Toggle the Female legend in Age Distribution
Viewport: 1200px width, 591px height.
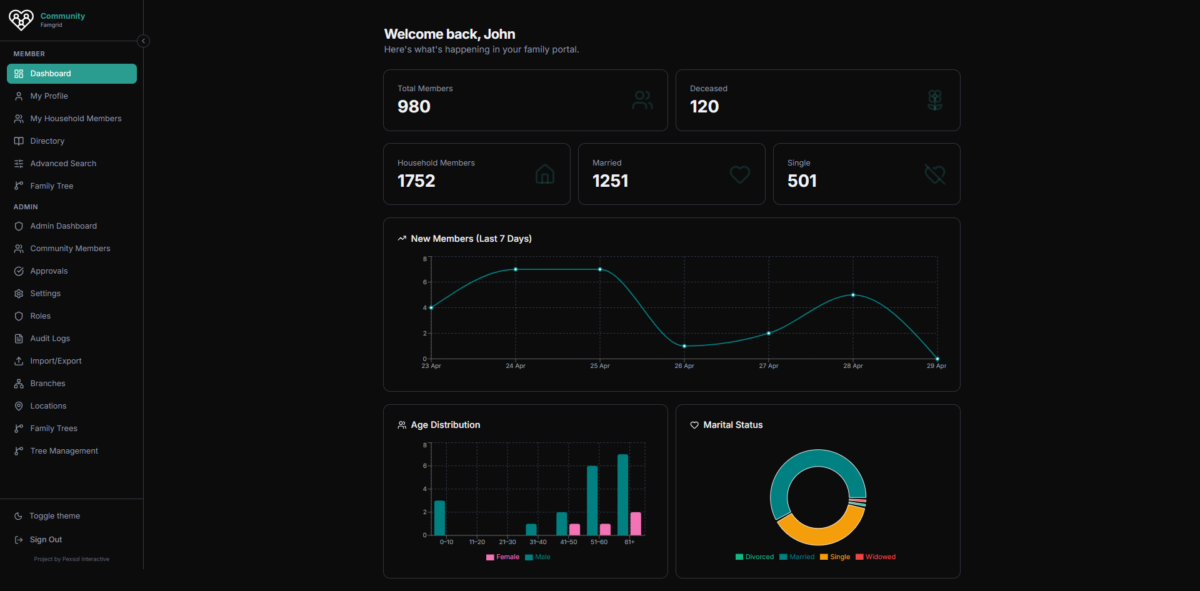pos(503,557)
